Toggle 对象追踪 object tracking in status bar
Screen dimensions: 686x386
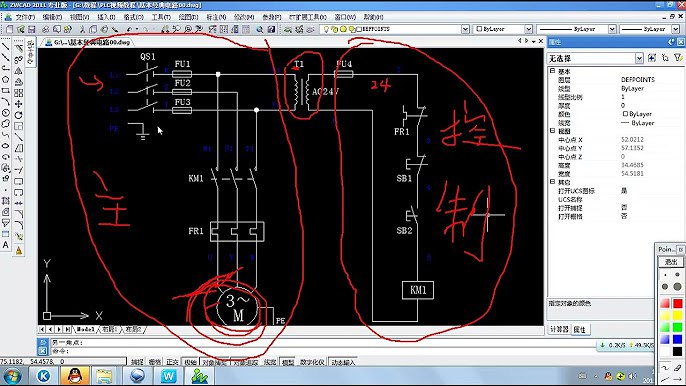[245, 362]
